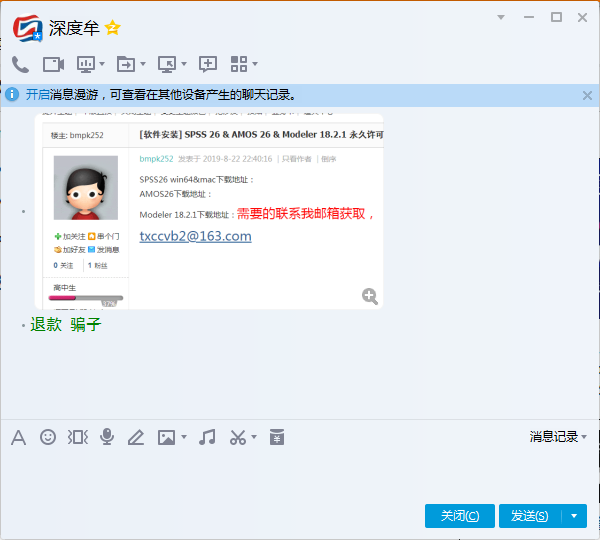Click the magnifier zoom icon on image

[x=370, y=296]
